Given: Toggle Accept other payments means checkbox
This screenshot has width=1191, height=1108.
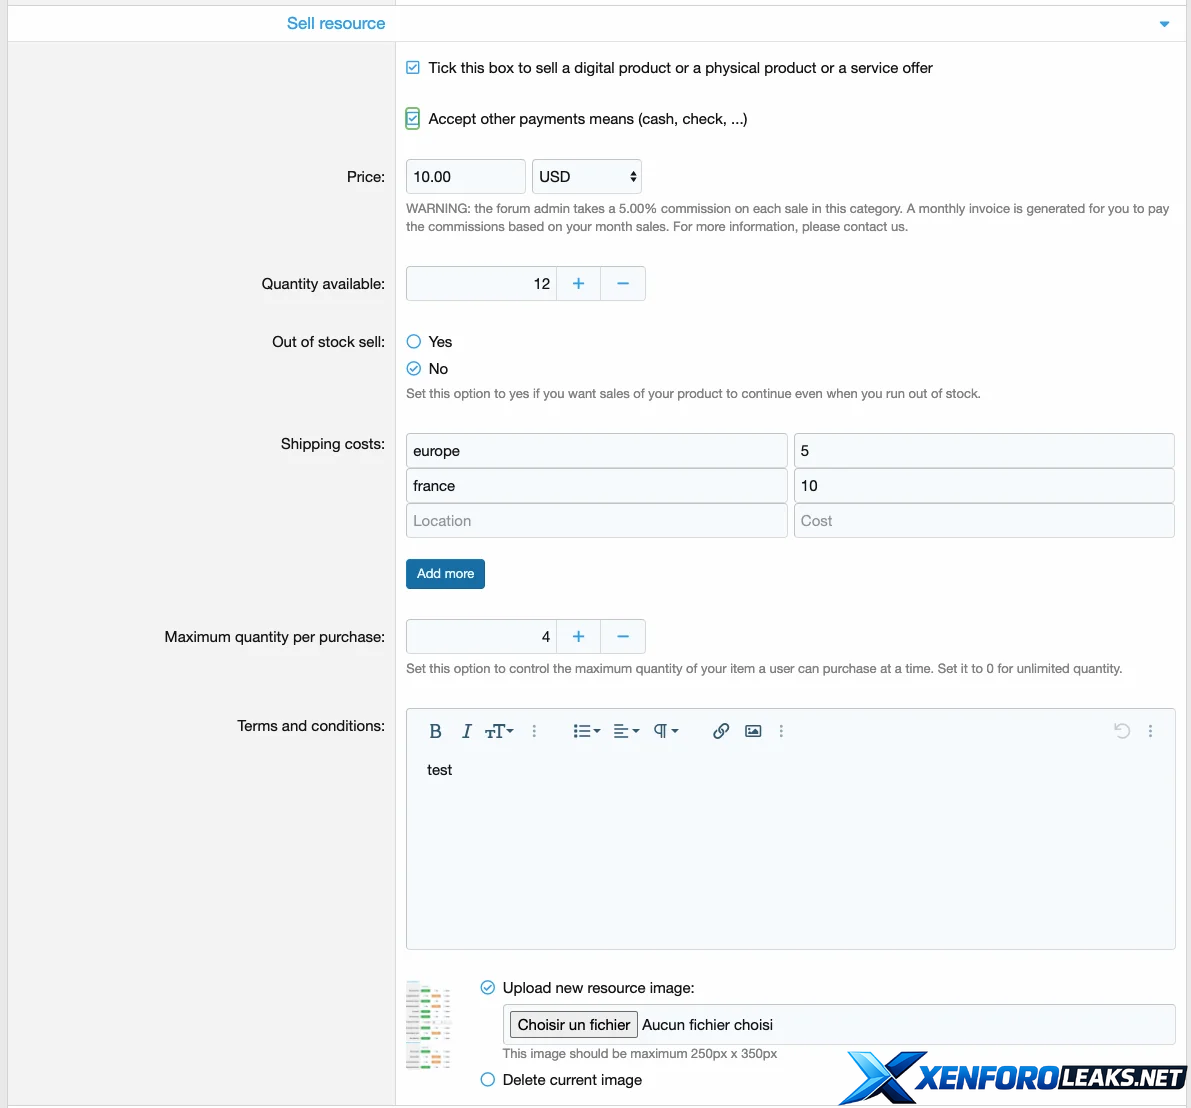Looking at the screenshot, I should click(x=413, y=119).
